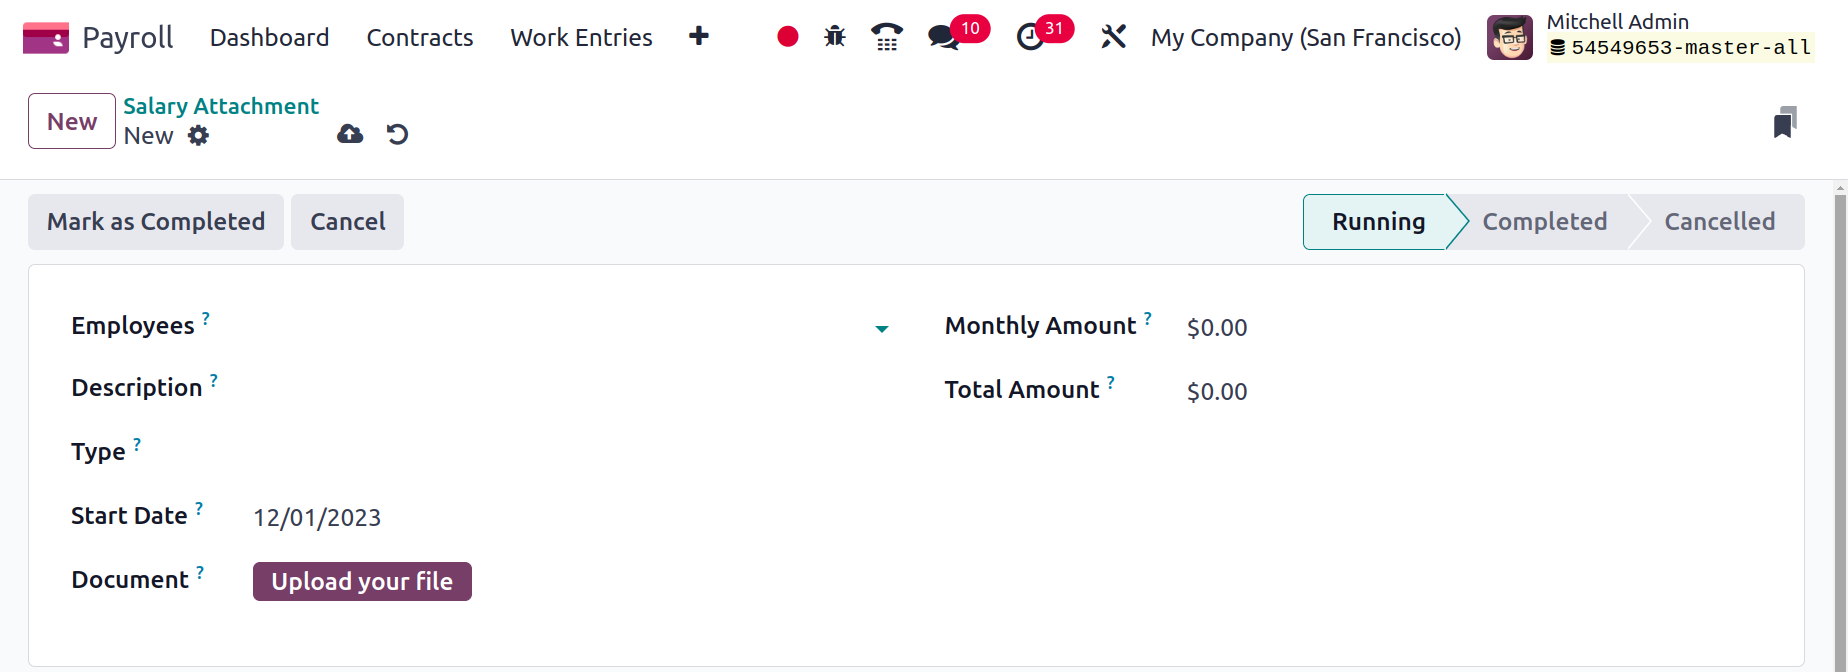Click the plus icon in the top menu
1848x672 pixels.
coord(699,37)
